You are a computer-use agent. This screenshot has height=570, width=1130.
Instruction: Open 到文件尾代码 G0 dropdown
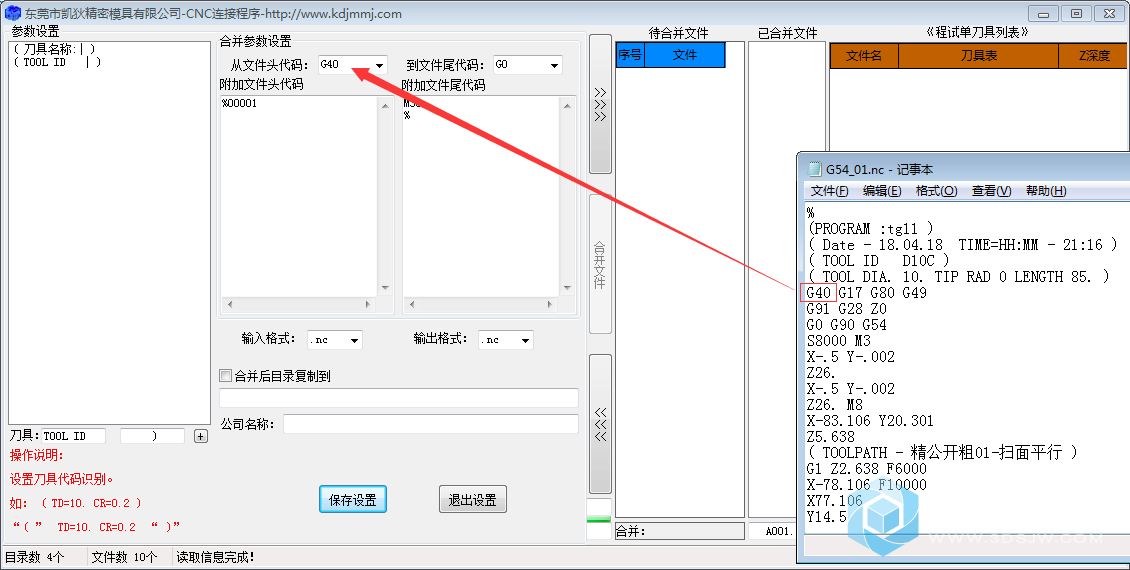[x=553, y=66]
